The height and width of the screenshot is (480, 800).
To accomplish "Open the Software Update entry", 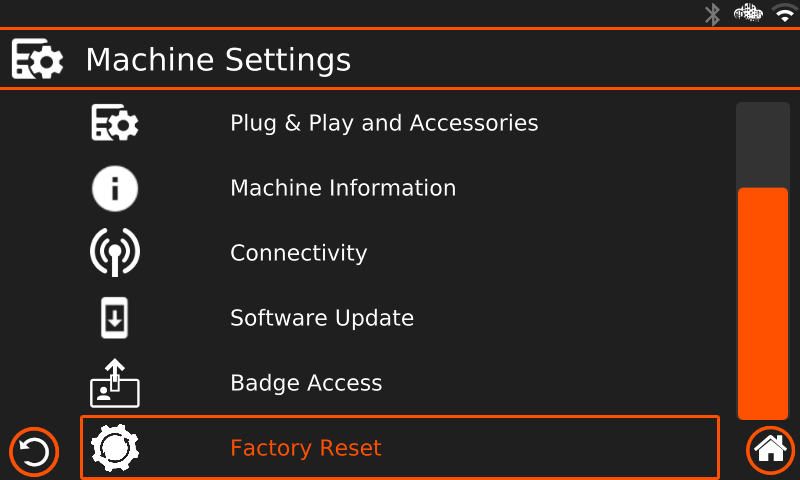I will (400, 318).
